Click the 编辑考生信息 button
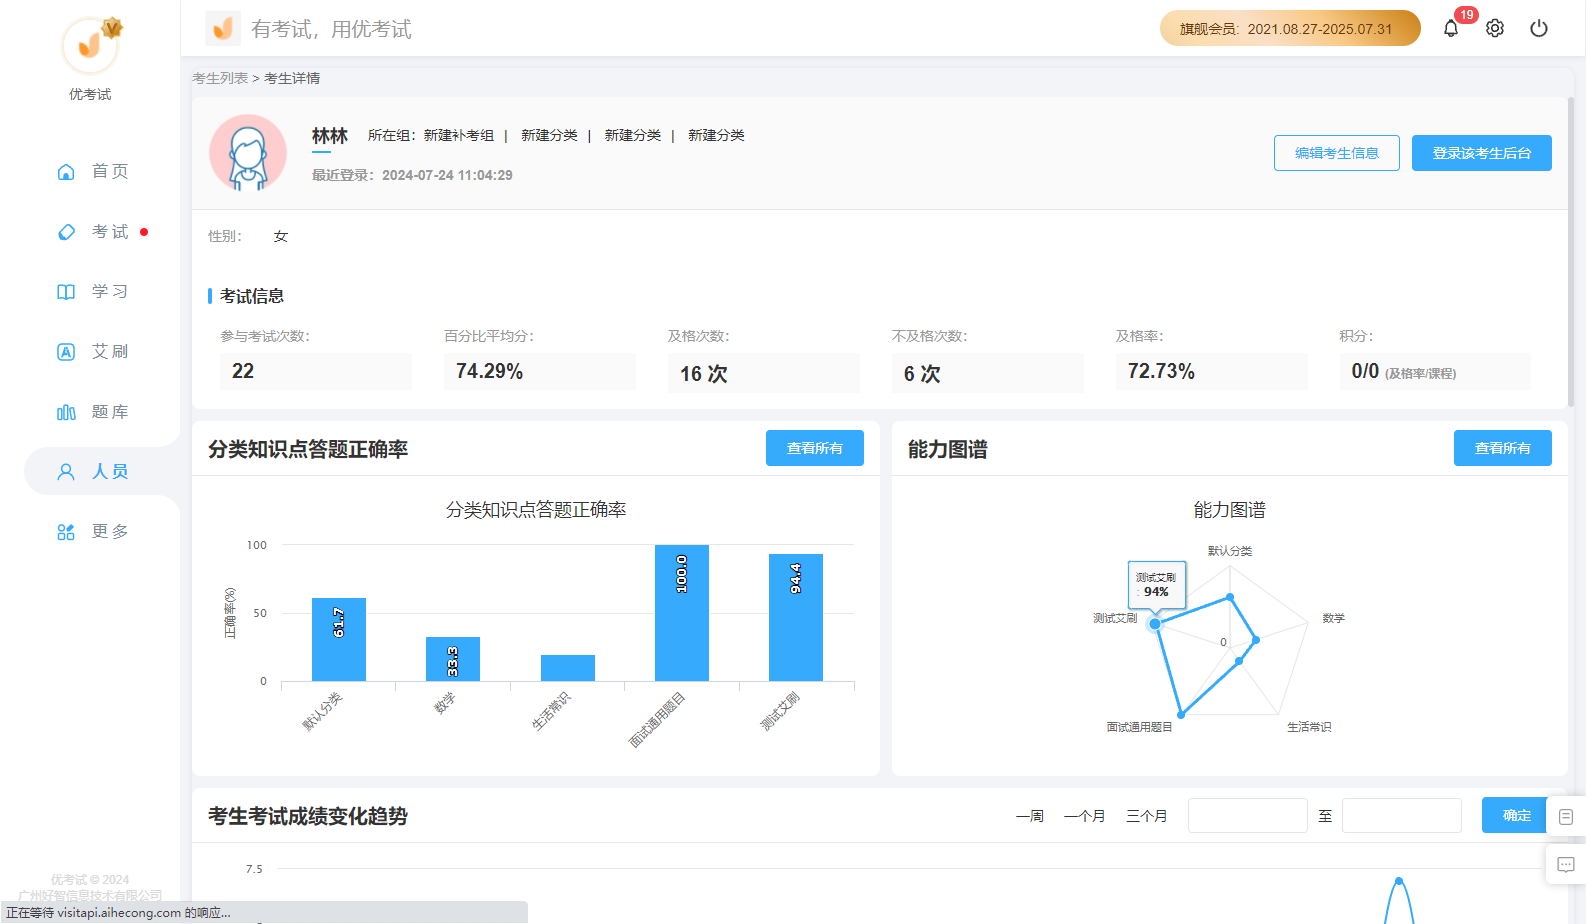 (x=1337, y=153)
